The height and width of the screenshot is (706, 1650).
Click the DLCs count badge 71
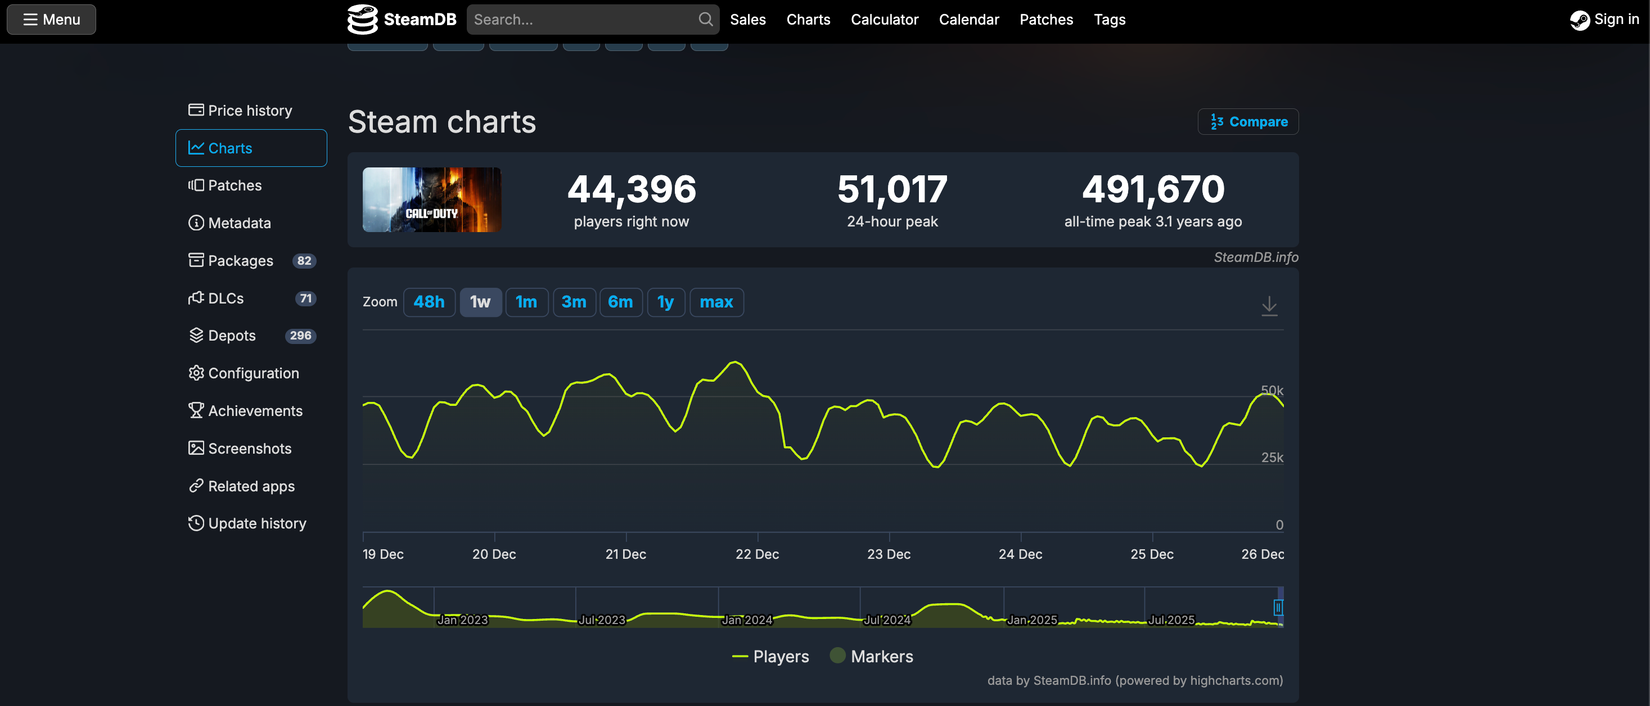(306, 298)
